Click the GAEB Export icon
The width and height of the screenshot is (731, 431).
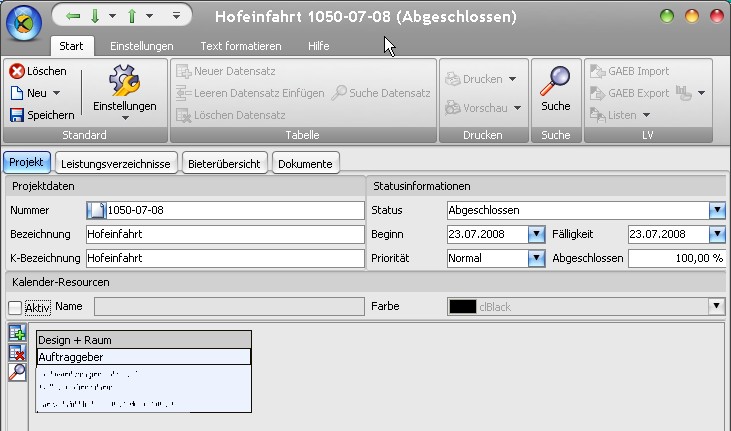pos(597,93)
